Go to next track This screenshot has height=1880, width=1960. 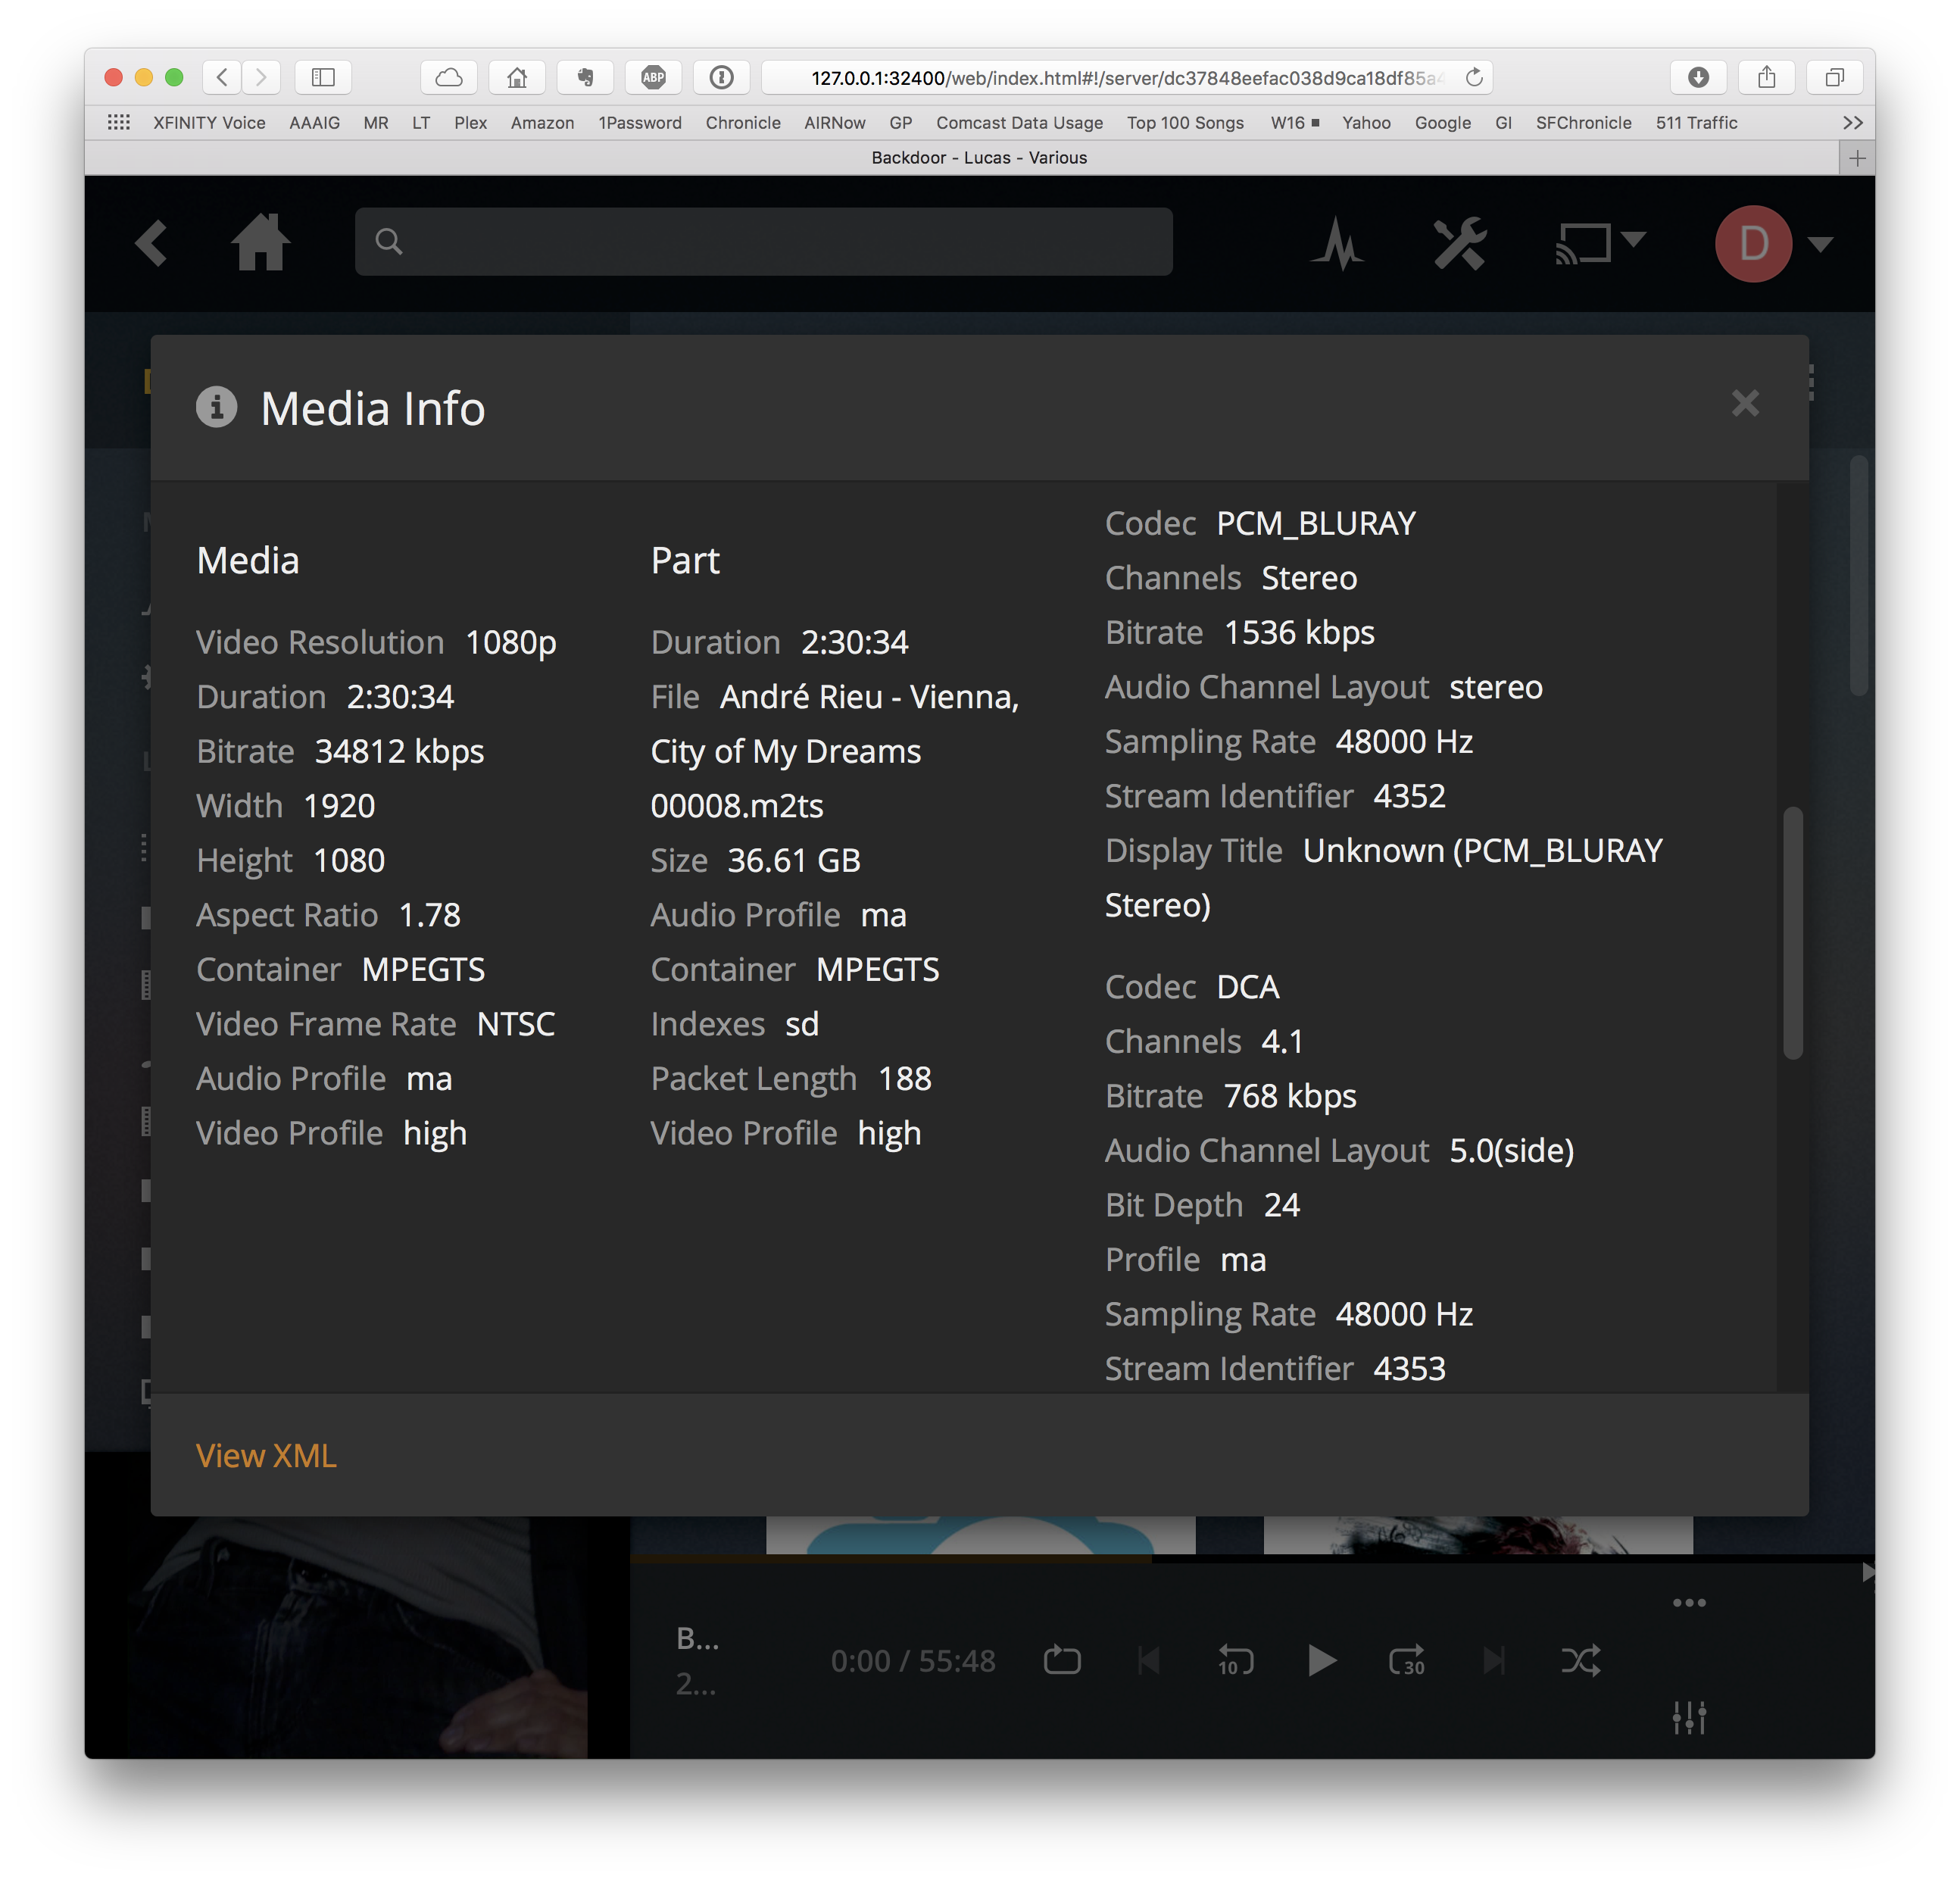click(x=1494, y=1660)
